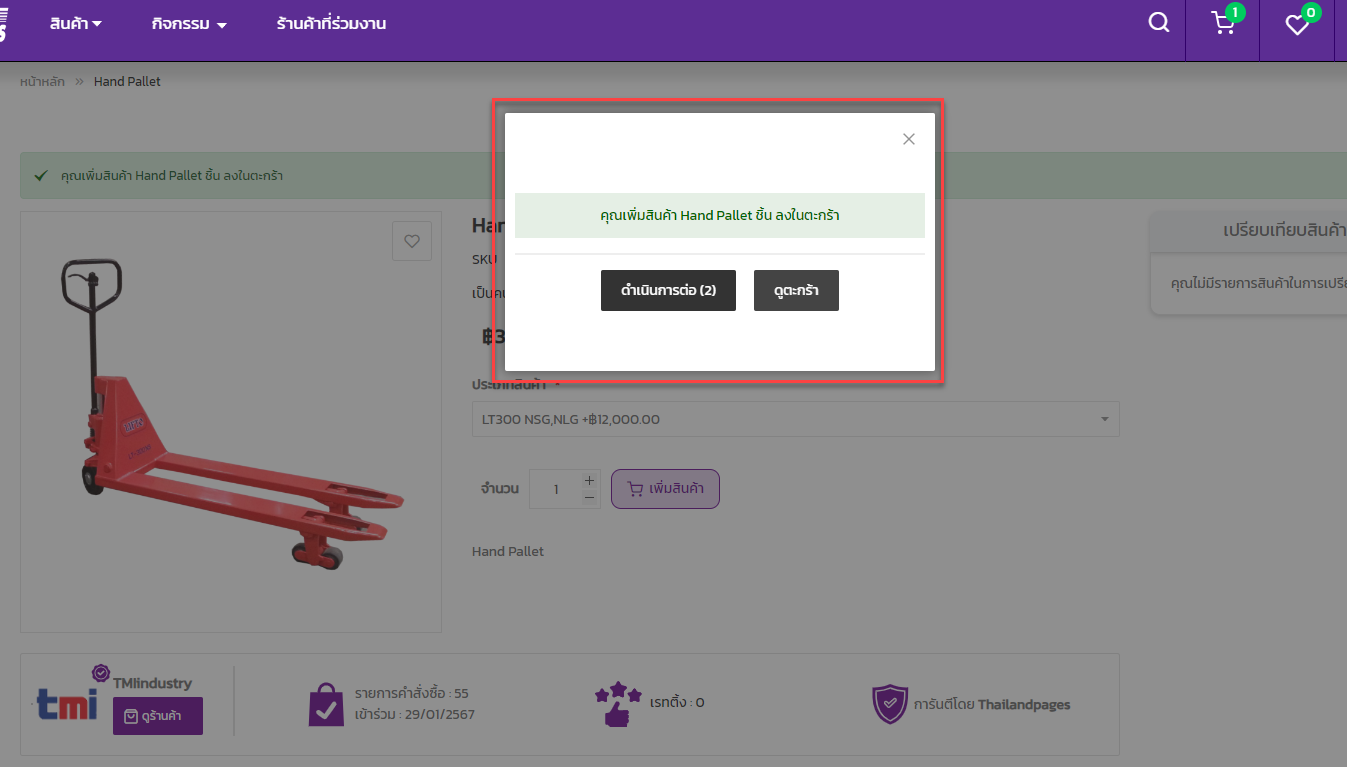This screenshot has width=1347, height=767.
Task: Open the shopping cart icon in header
Action: [1223, 23]
